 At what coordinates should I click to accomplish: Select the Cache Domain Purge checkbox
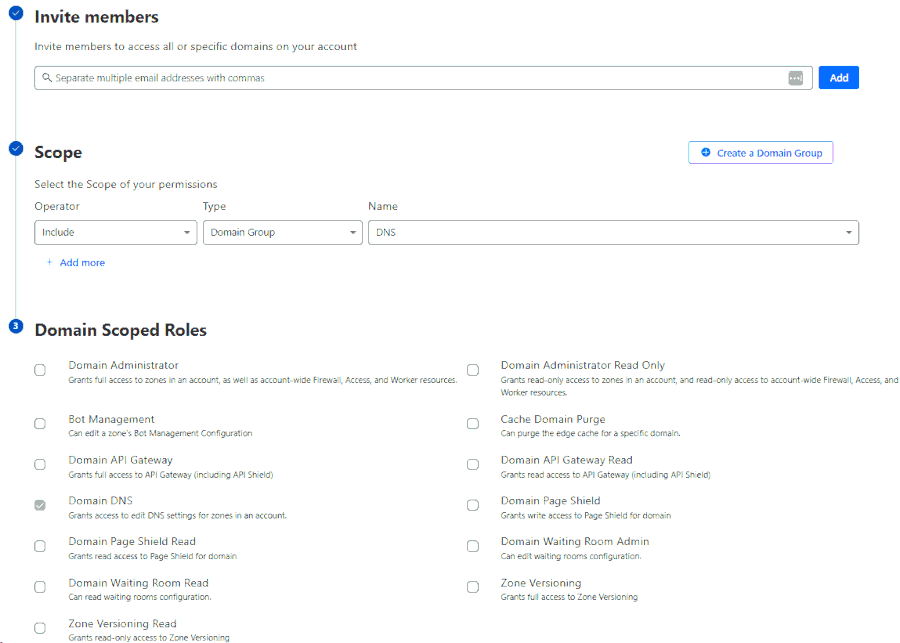pyautogui.click(x=473, y=424)
